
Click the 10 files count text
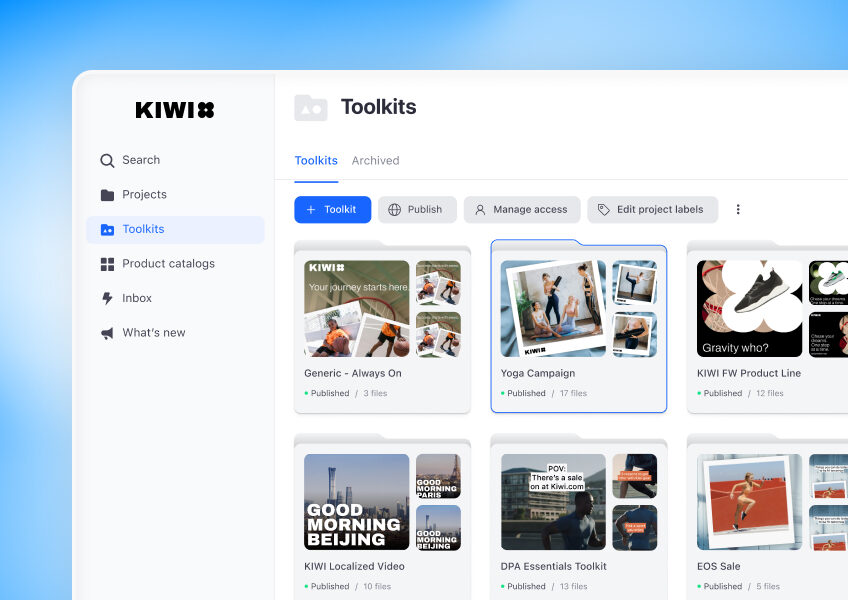click(377, 586)
